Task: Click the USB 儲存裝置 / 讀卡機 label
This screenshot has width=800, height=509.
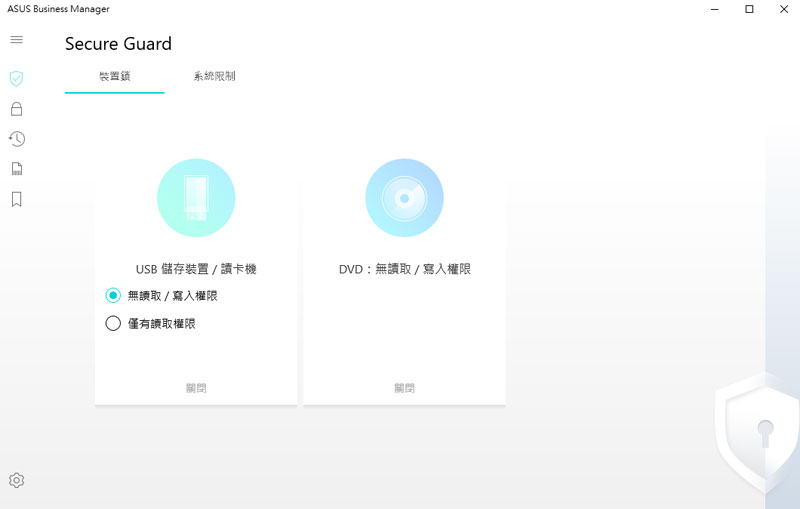Action: click(196, 269)
